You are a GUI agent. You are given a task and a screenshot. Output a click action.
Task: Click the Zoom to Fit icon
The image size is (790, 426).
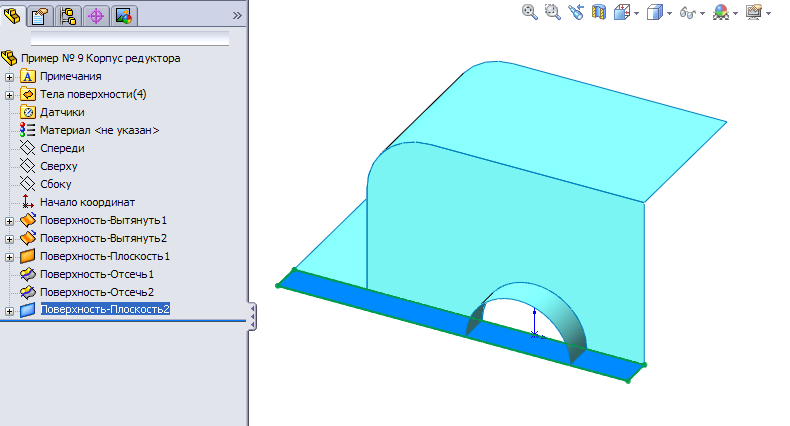click(530, 12)
